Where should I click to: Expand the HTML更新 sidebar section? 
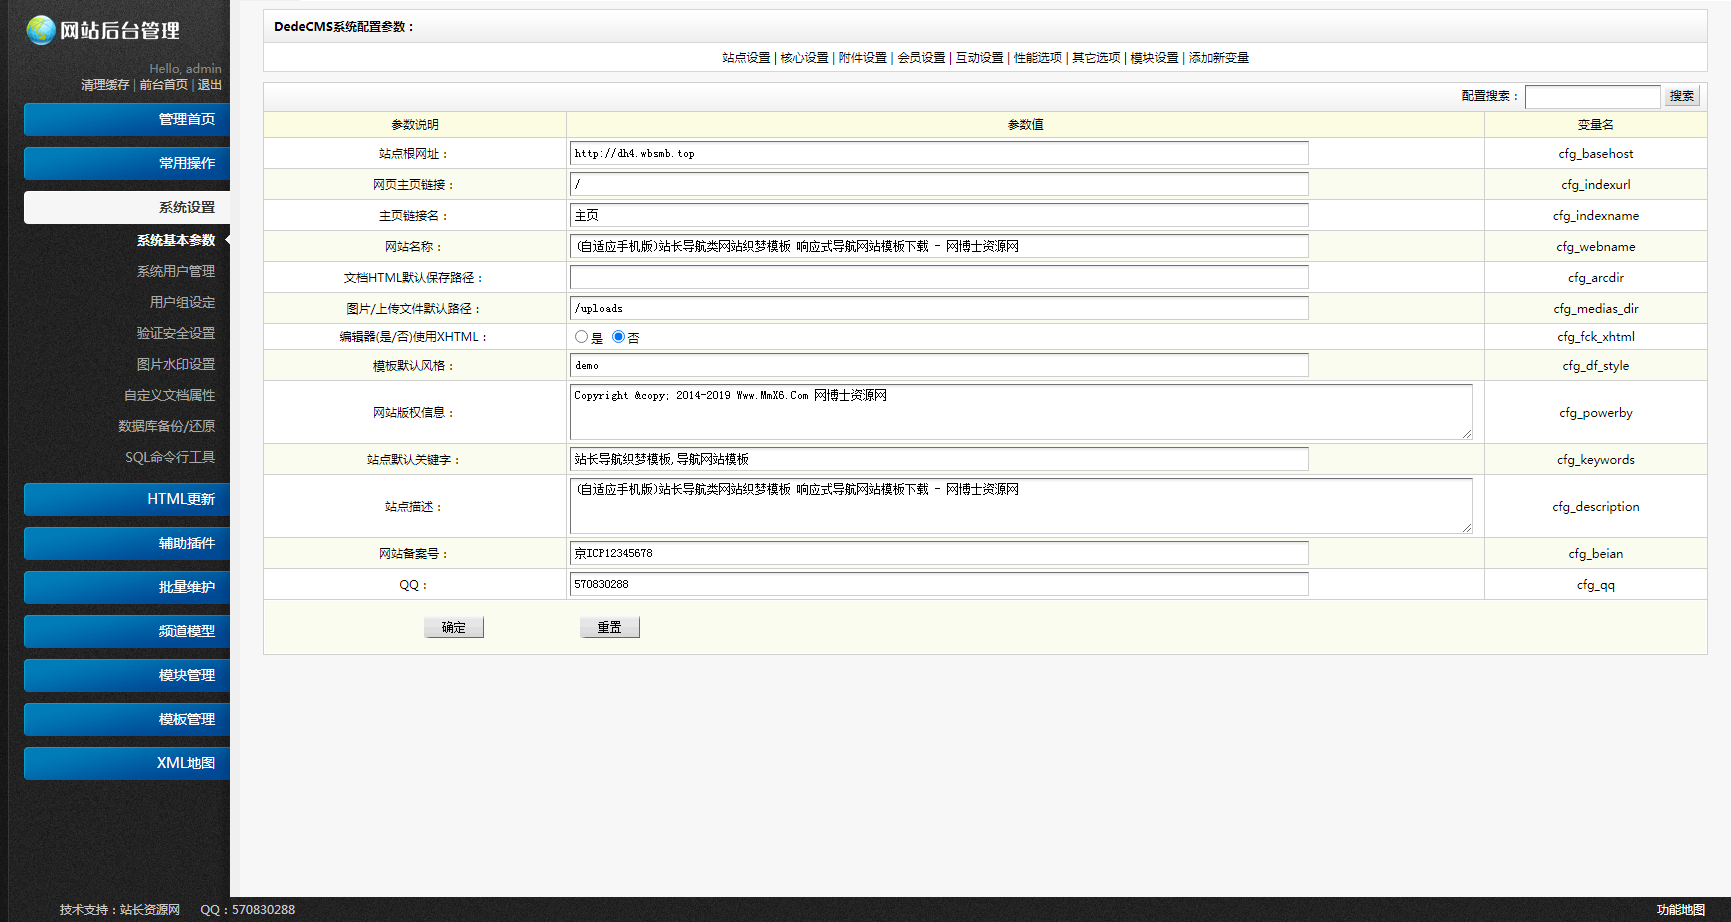pyautogui.click(x=127, y=499)
